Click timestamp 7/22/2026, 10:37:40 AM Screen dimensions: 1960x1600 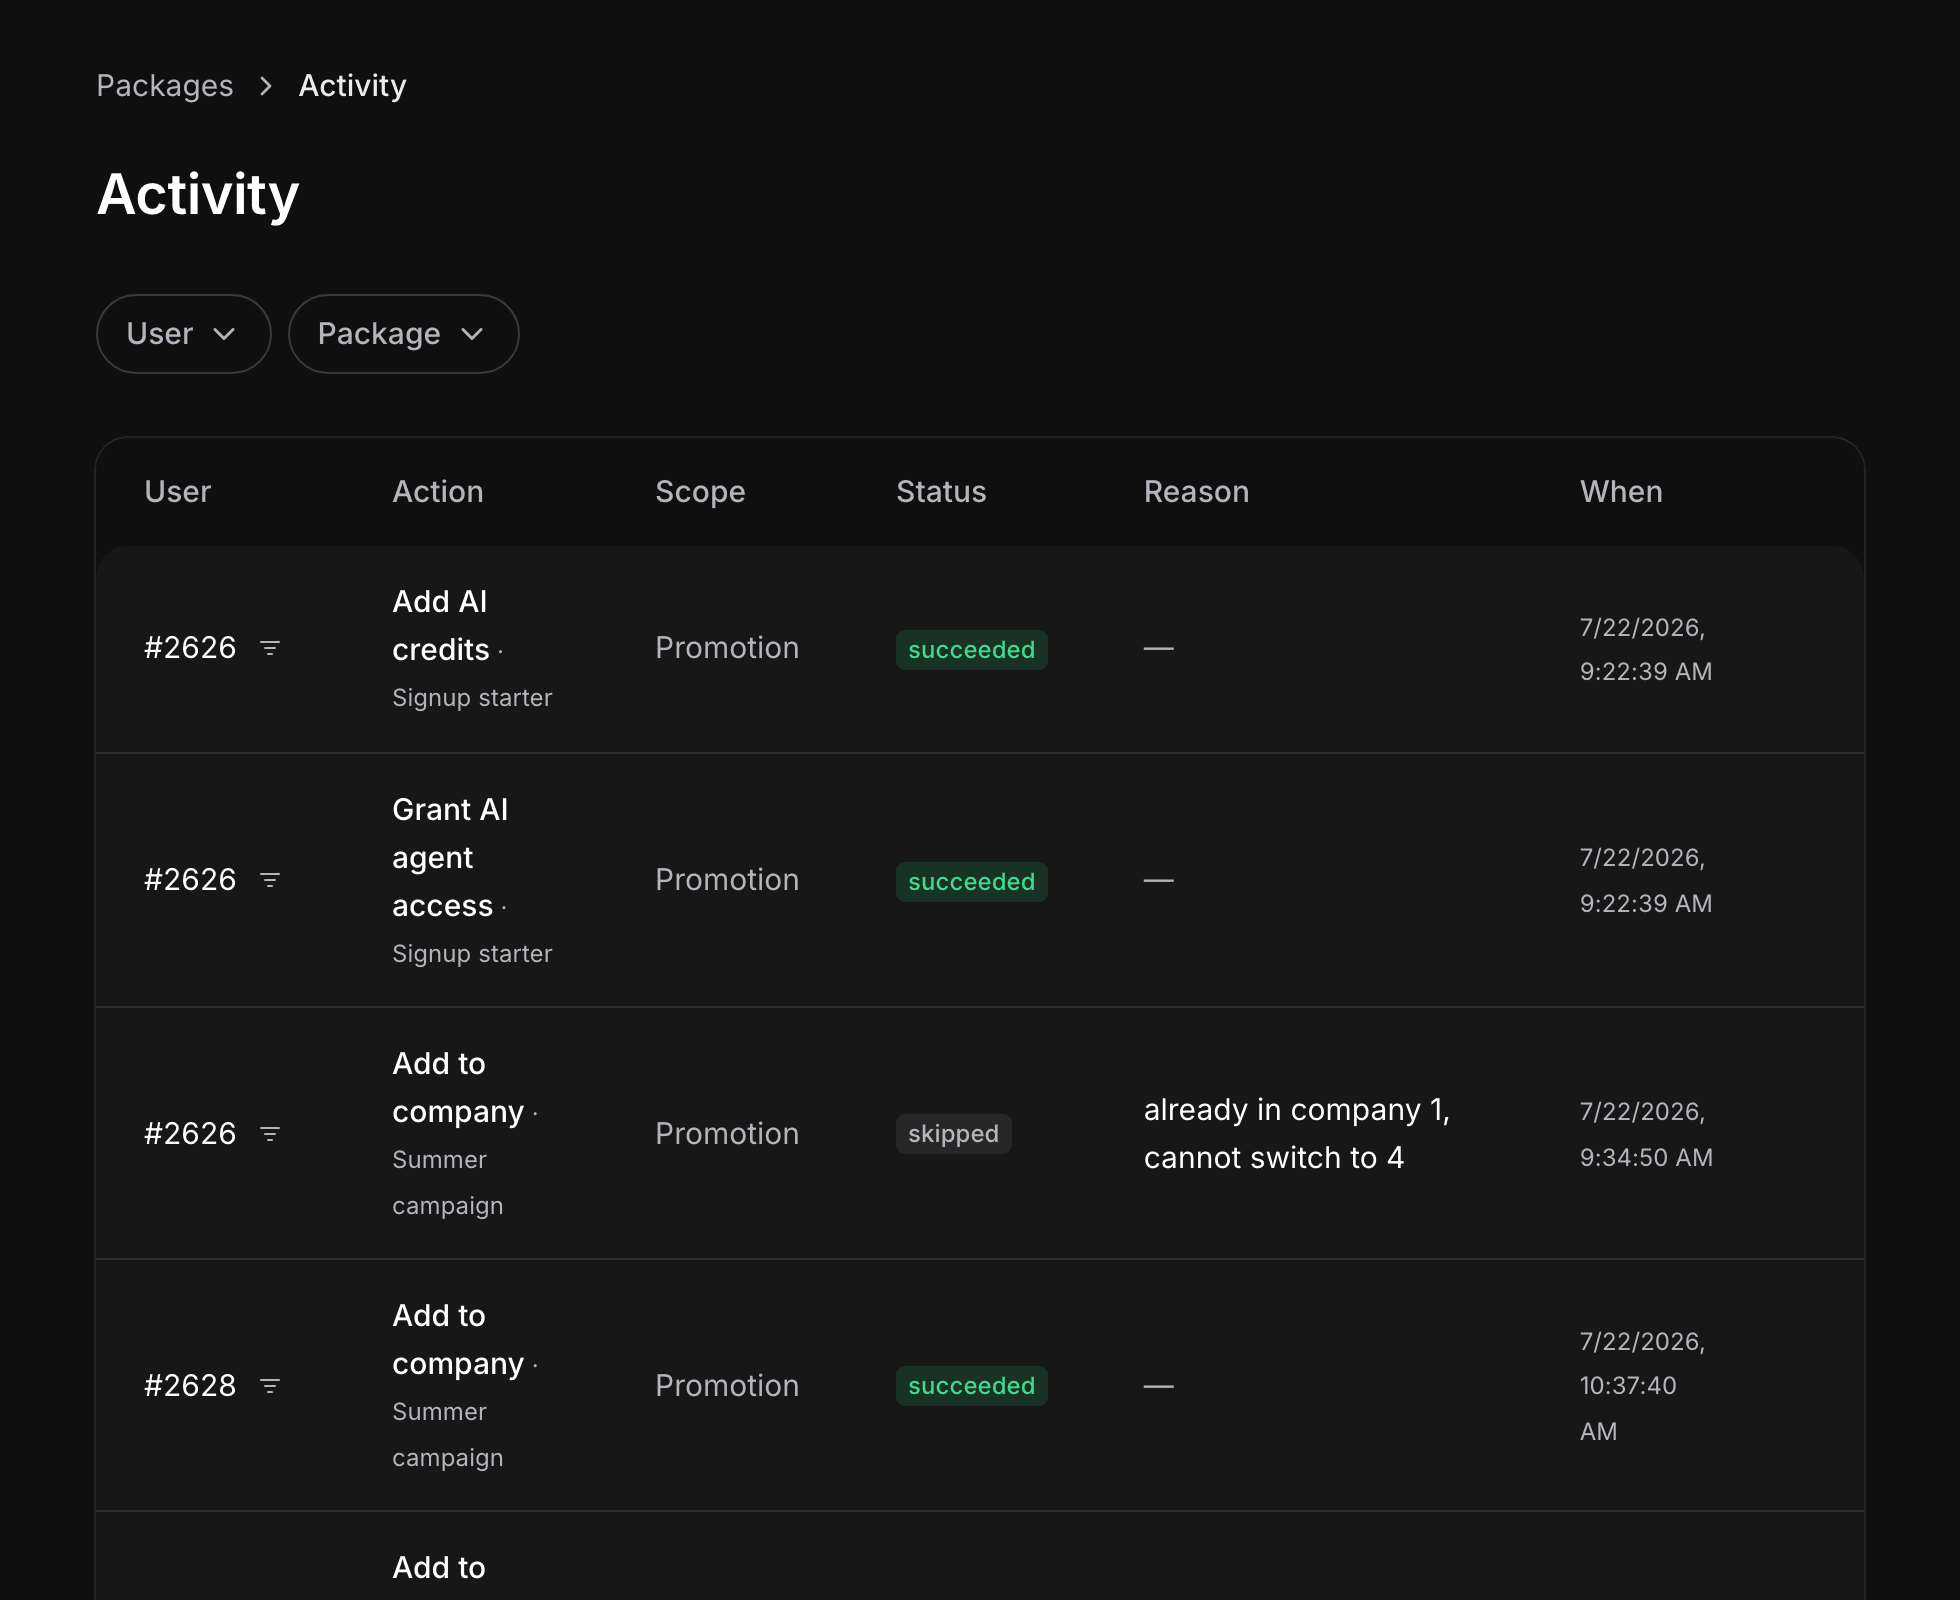[x=1642, y=1386]
